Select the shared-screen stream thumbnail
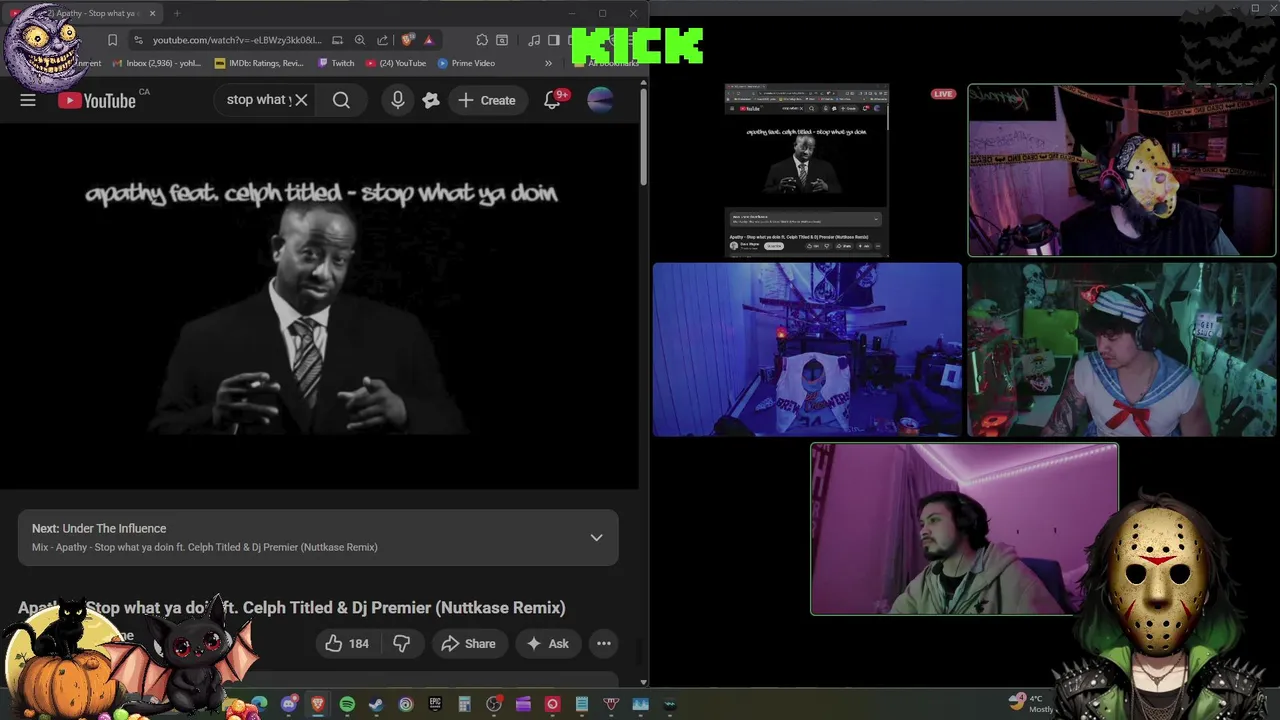The image size is (1280, 720). click(x=807, y=170)
